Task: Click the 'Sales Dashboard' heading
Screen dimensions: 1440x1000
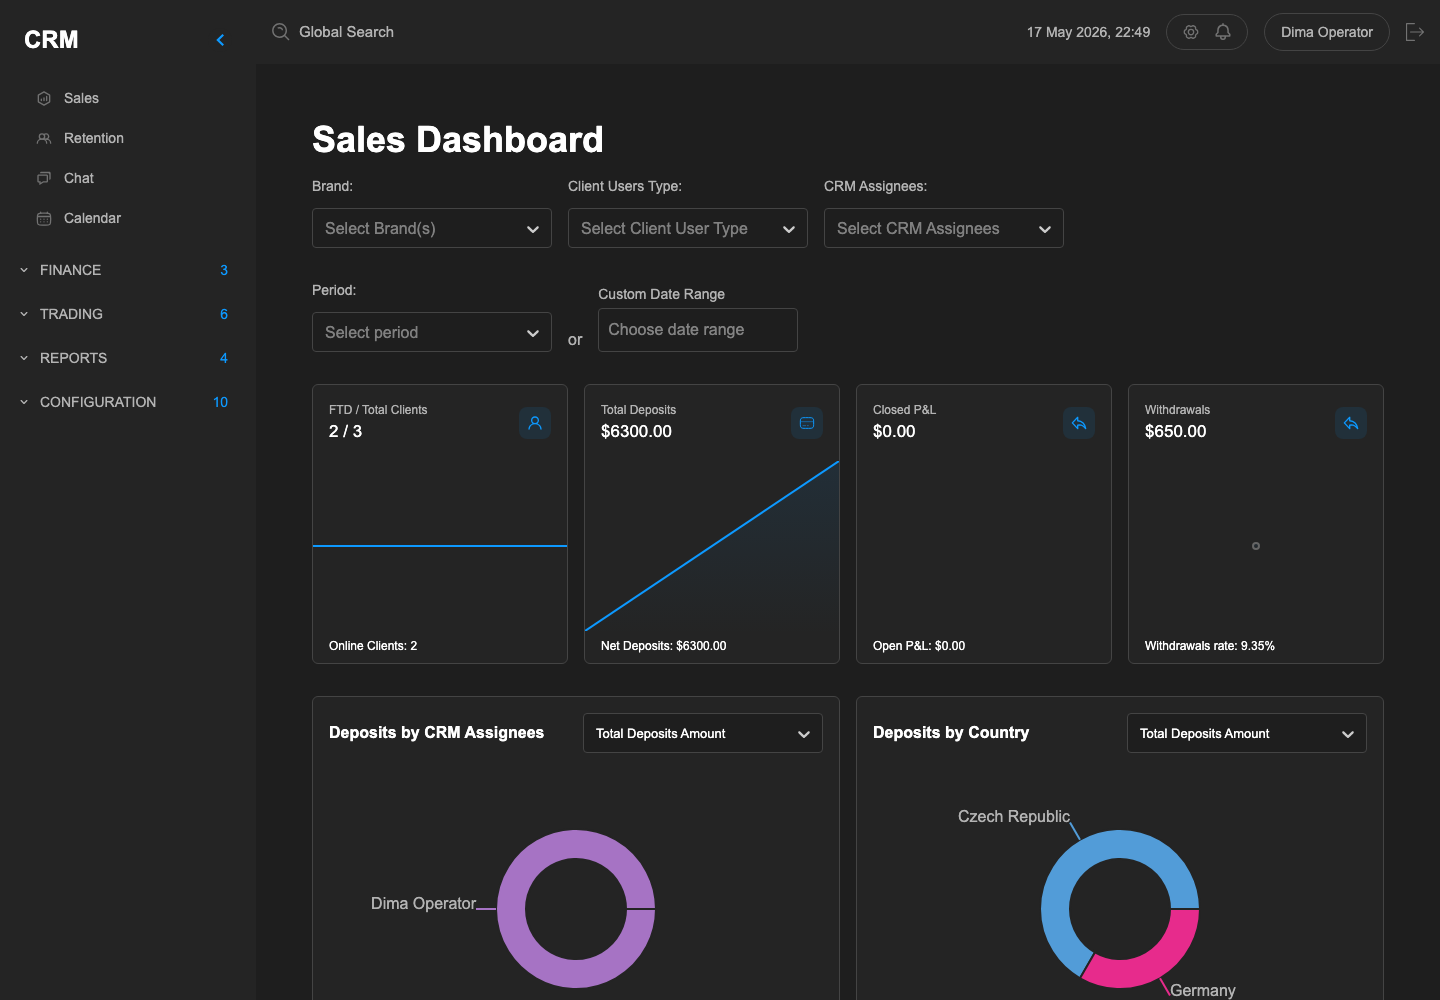Action: 458,140
